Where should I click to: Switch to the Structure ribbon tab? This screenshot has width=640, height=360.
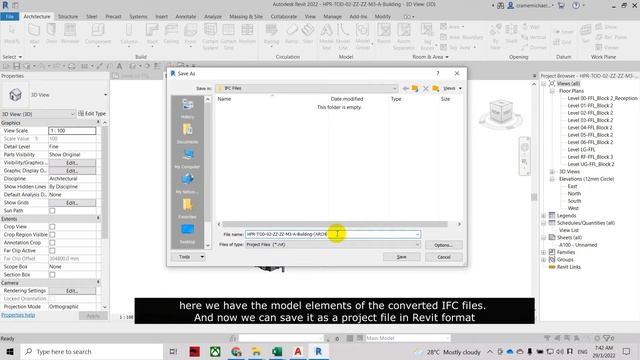tap(68, 16)
